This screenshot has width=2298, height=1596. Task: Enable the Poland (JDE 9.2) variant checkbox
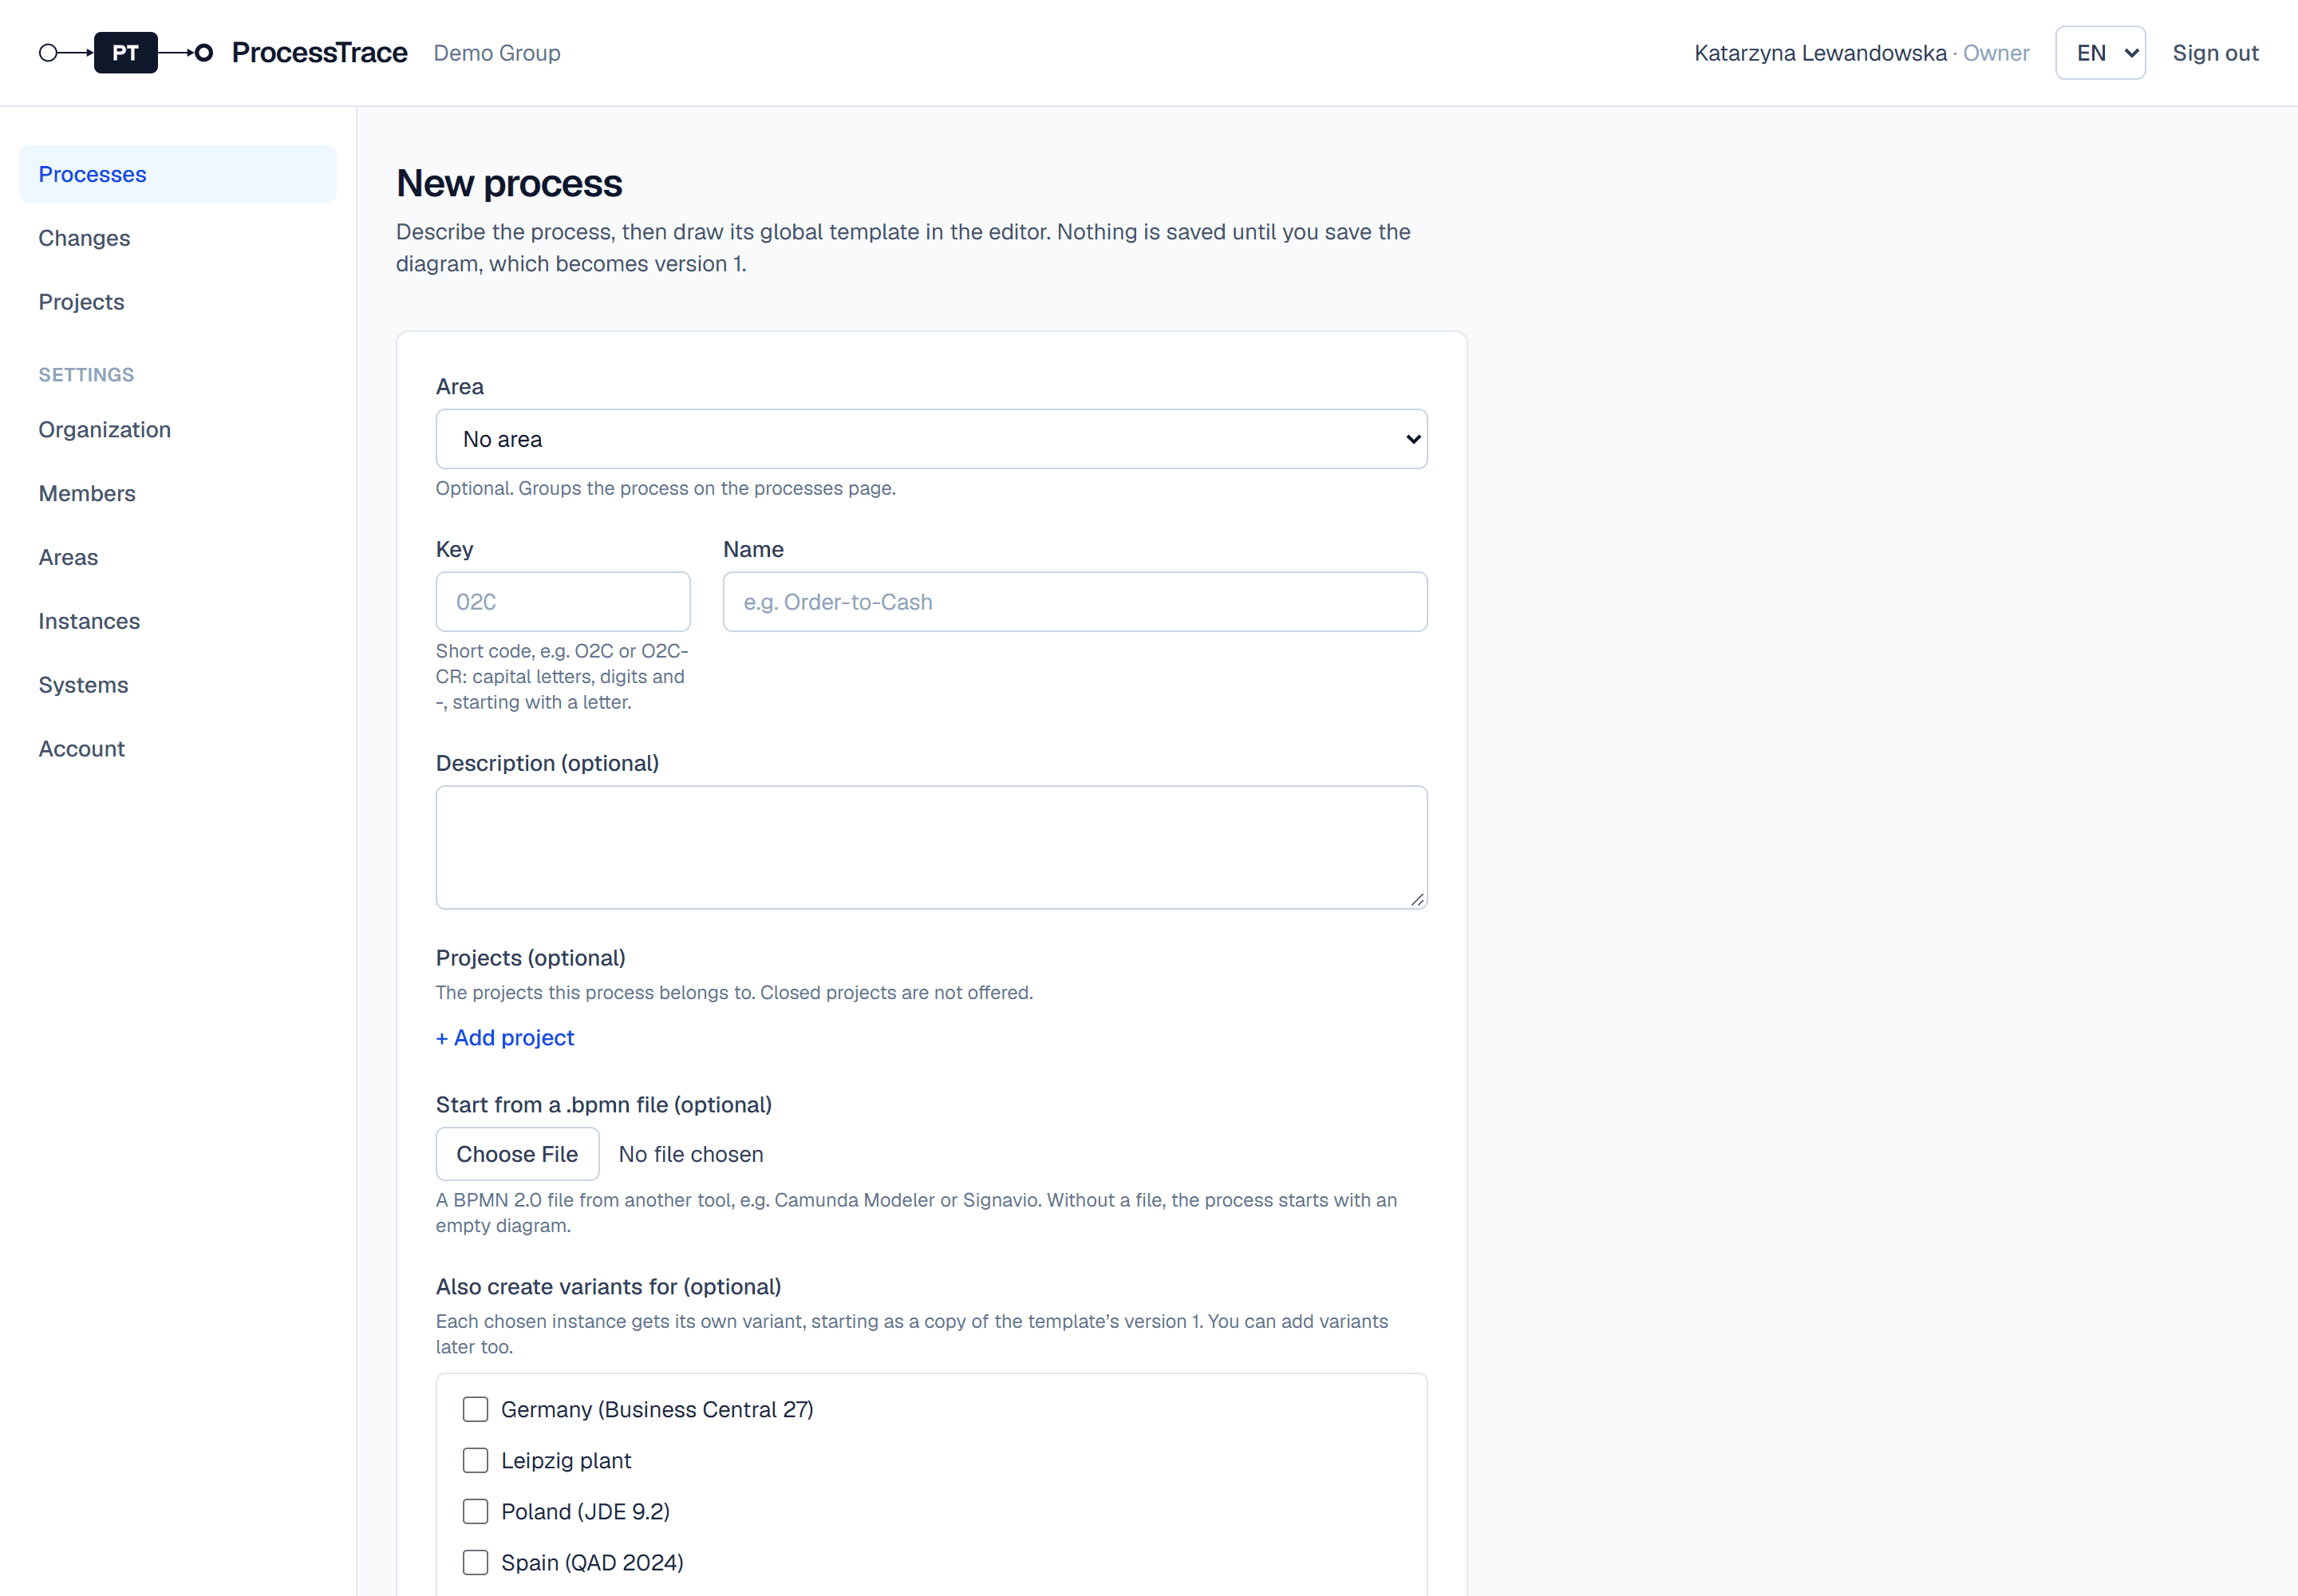click(x=475, y=1512)
